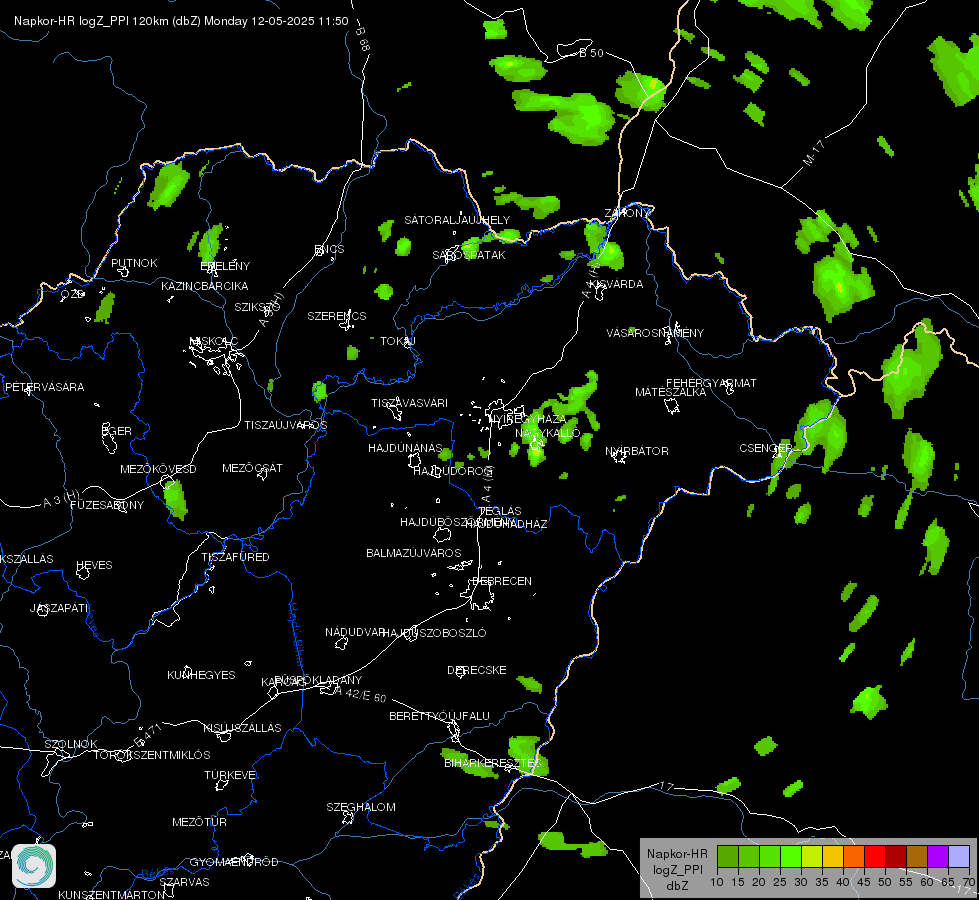Screen dimensions: 979x900
Task: Click the MISKOLC city label
Action: pyautogui.click(x=214, y=341)
